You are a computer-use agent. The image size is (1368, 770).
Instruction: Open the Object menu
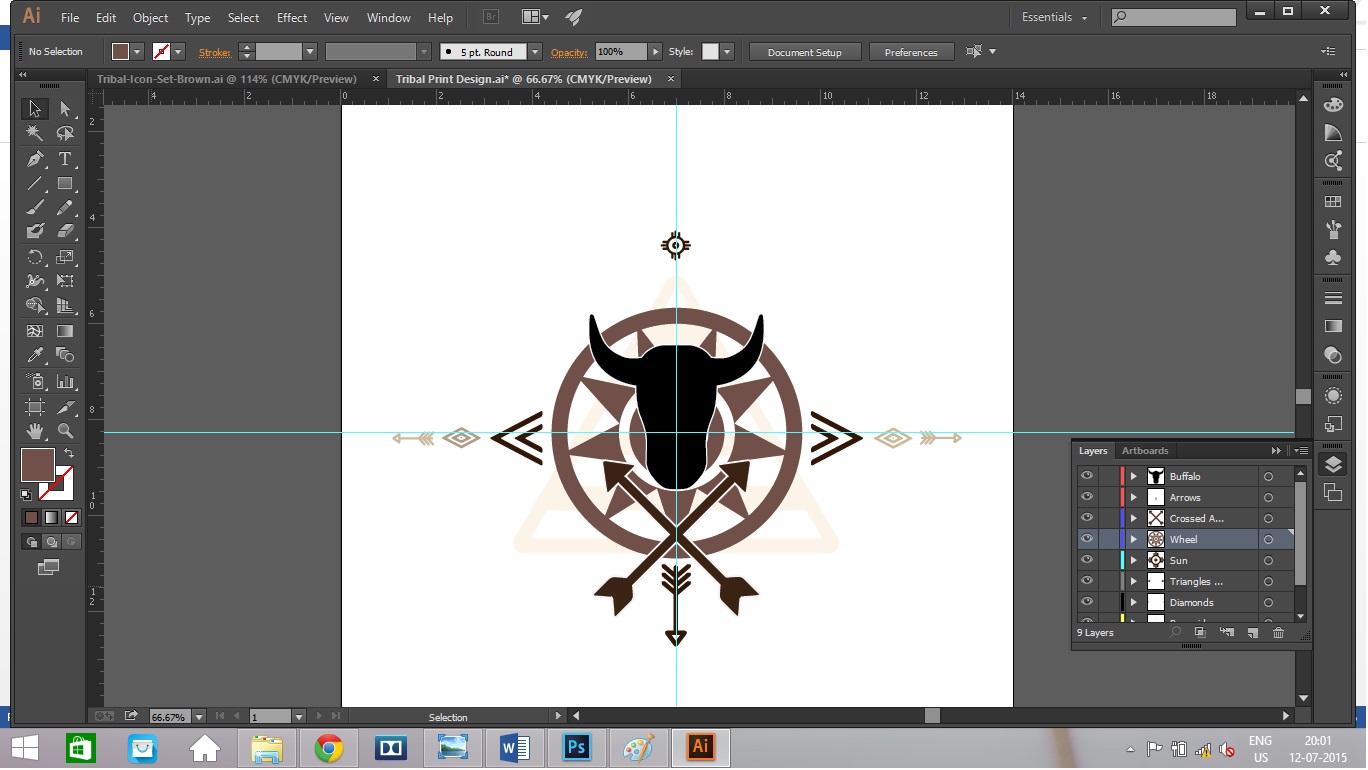[x=151, y=18]
